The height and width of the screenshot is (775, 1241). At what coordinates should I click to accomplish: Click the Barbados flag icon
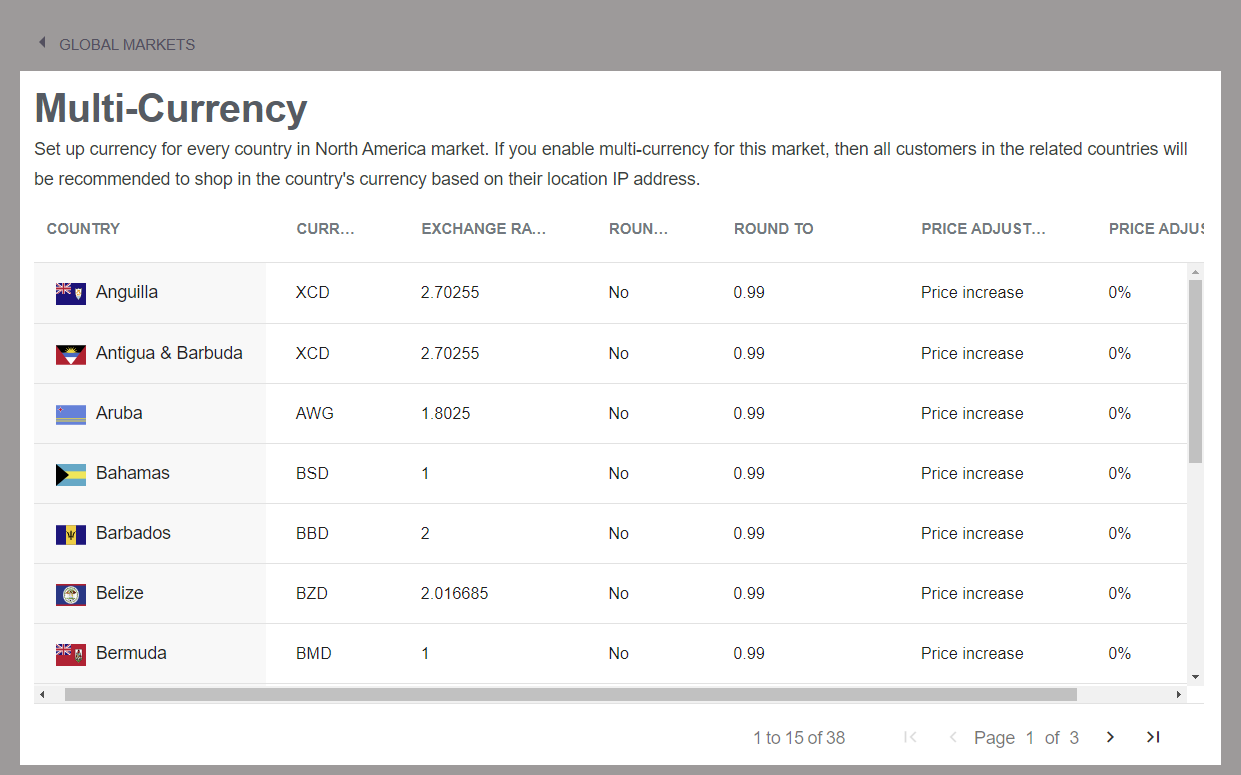tap(70, 534)
